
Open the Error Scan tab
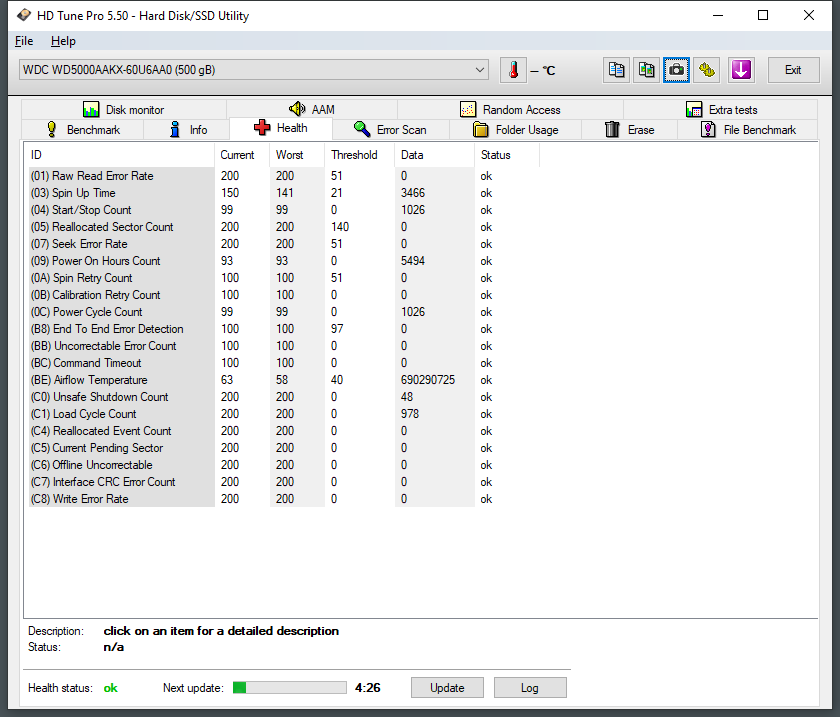pyautogui.click(x=390, y=130)
